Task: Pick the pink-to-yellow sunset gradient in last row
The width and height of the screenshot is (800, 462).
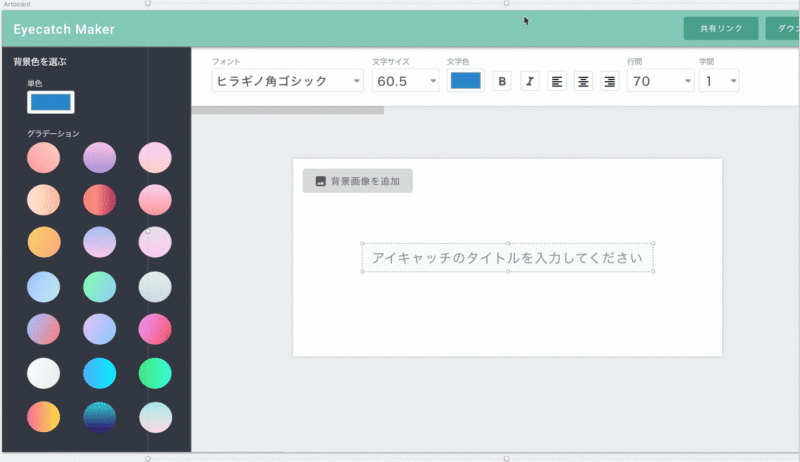Action: coord(43,417)
